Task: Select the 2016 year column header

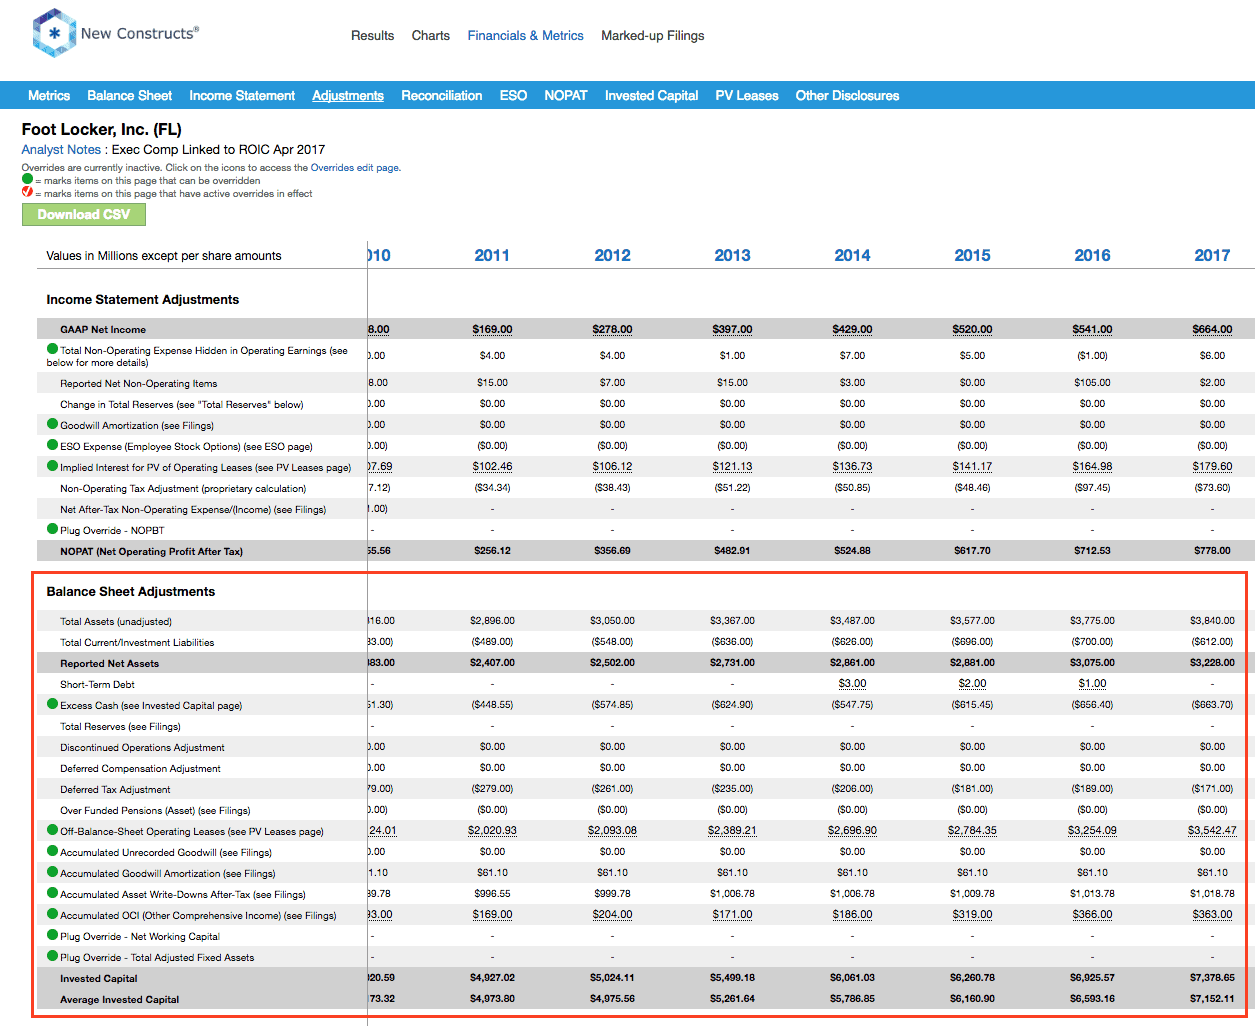Action: point(1093,255)
